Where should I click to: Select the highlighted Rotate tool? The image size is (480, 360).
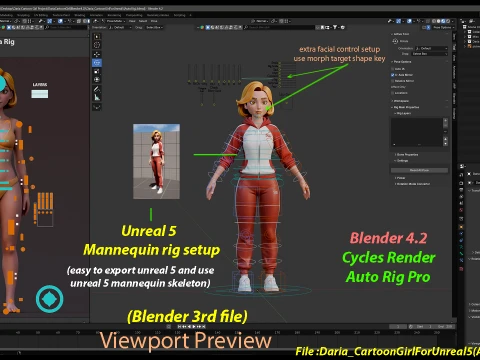[x=97, y=63]
